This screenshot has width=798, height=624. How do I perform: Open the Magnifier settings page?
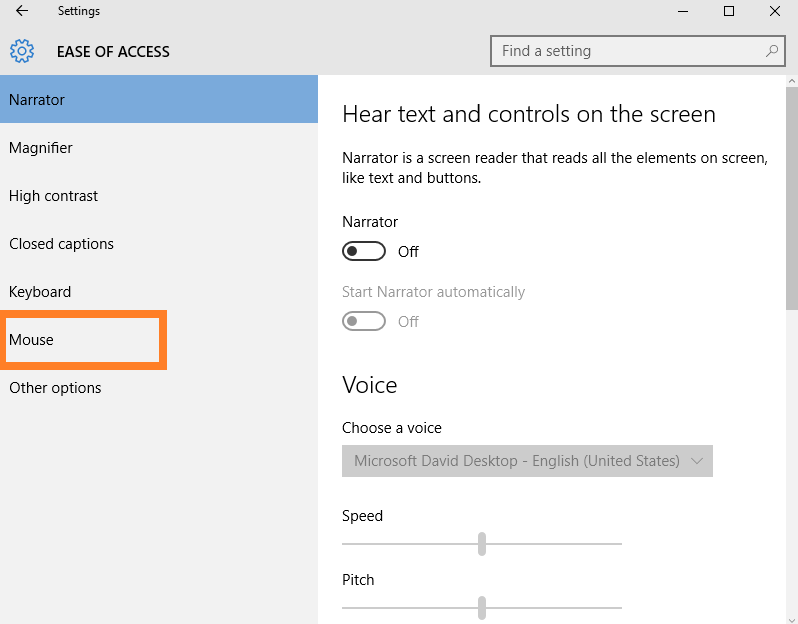(x=41, y=148)
